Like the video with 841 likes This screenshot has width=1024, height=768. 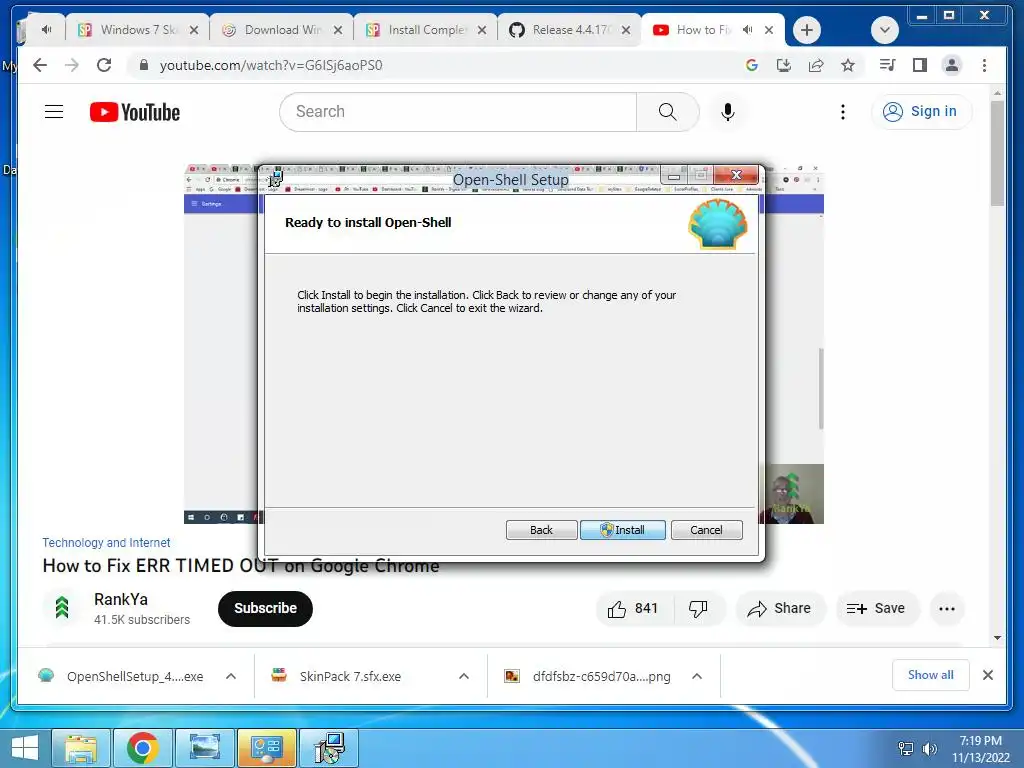tap(633, 609)
